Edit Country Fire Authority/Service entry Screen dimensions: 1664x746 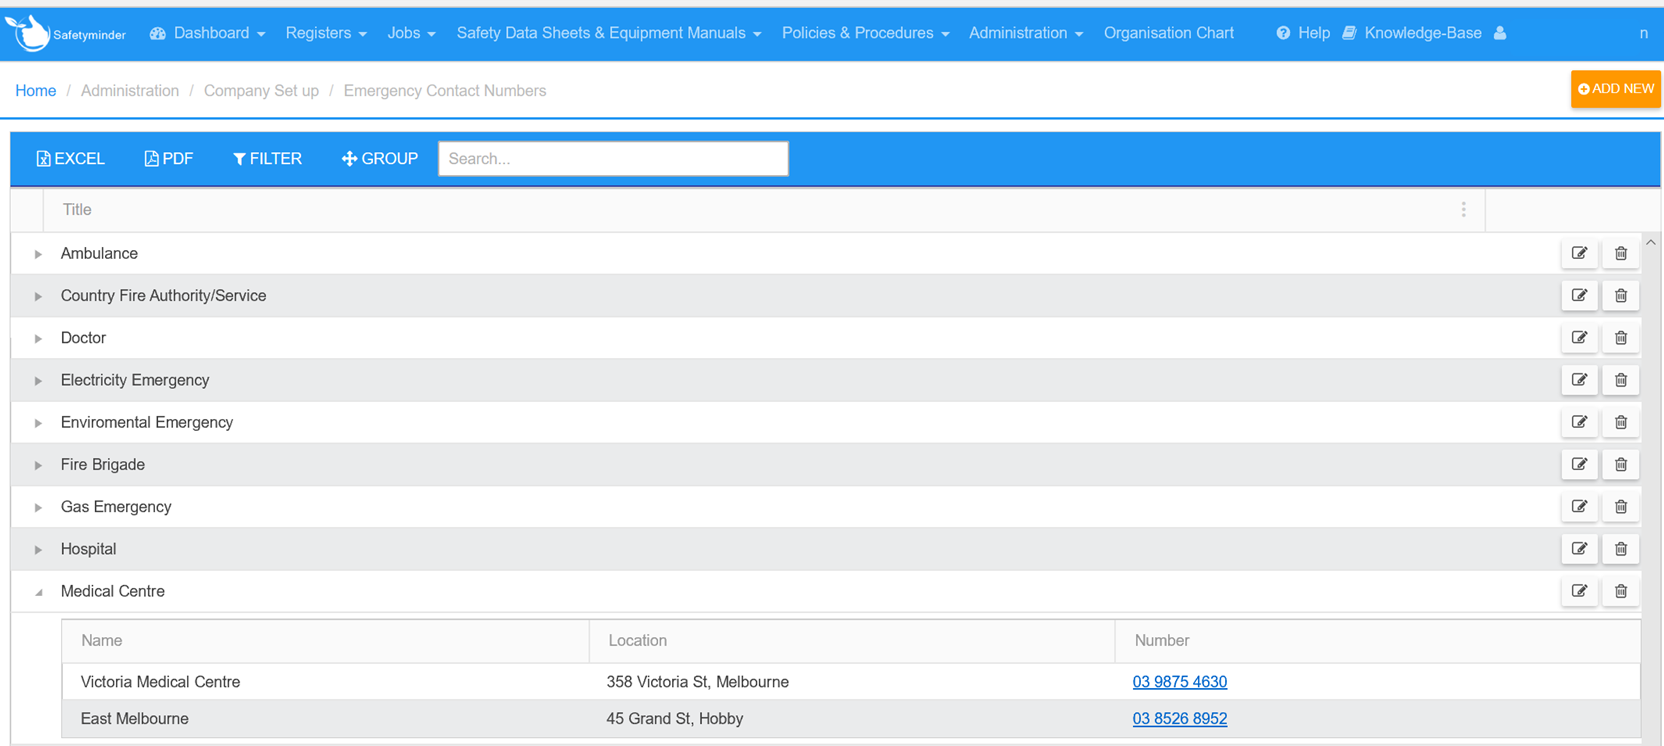click(x=1579, y=296)
